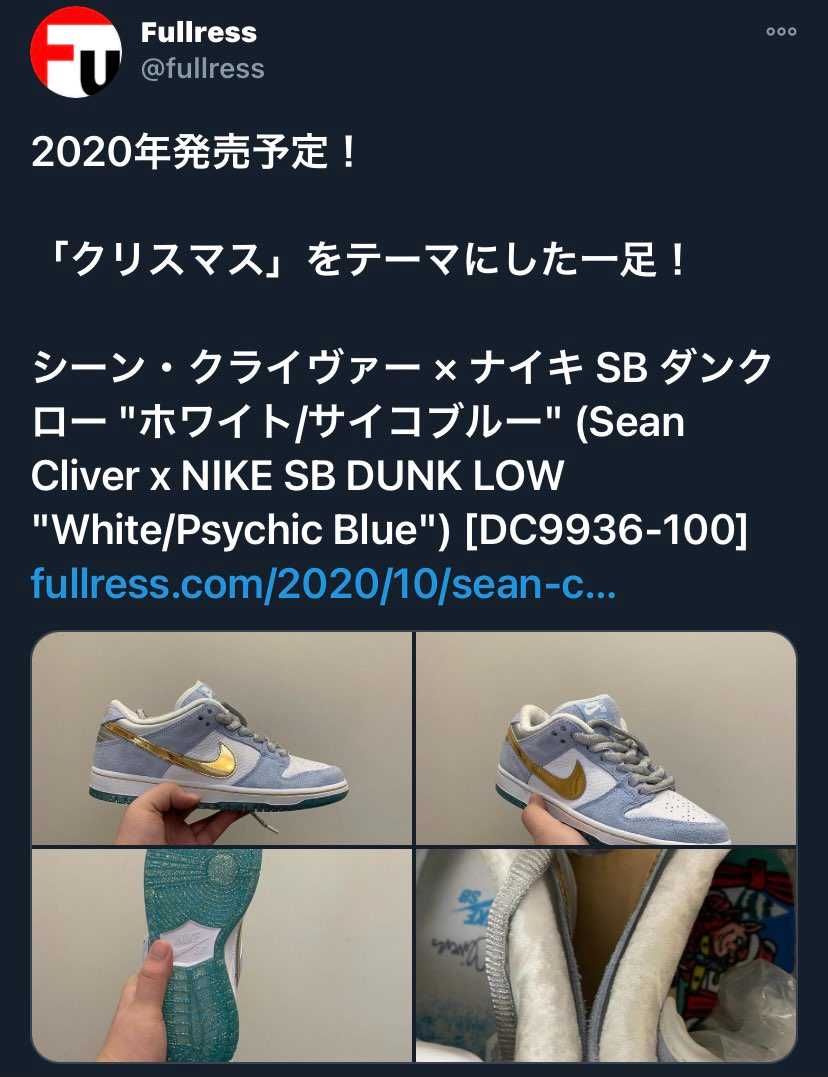Open the Fullress profile avatar

(76, 52)
